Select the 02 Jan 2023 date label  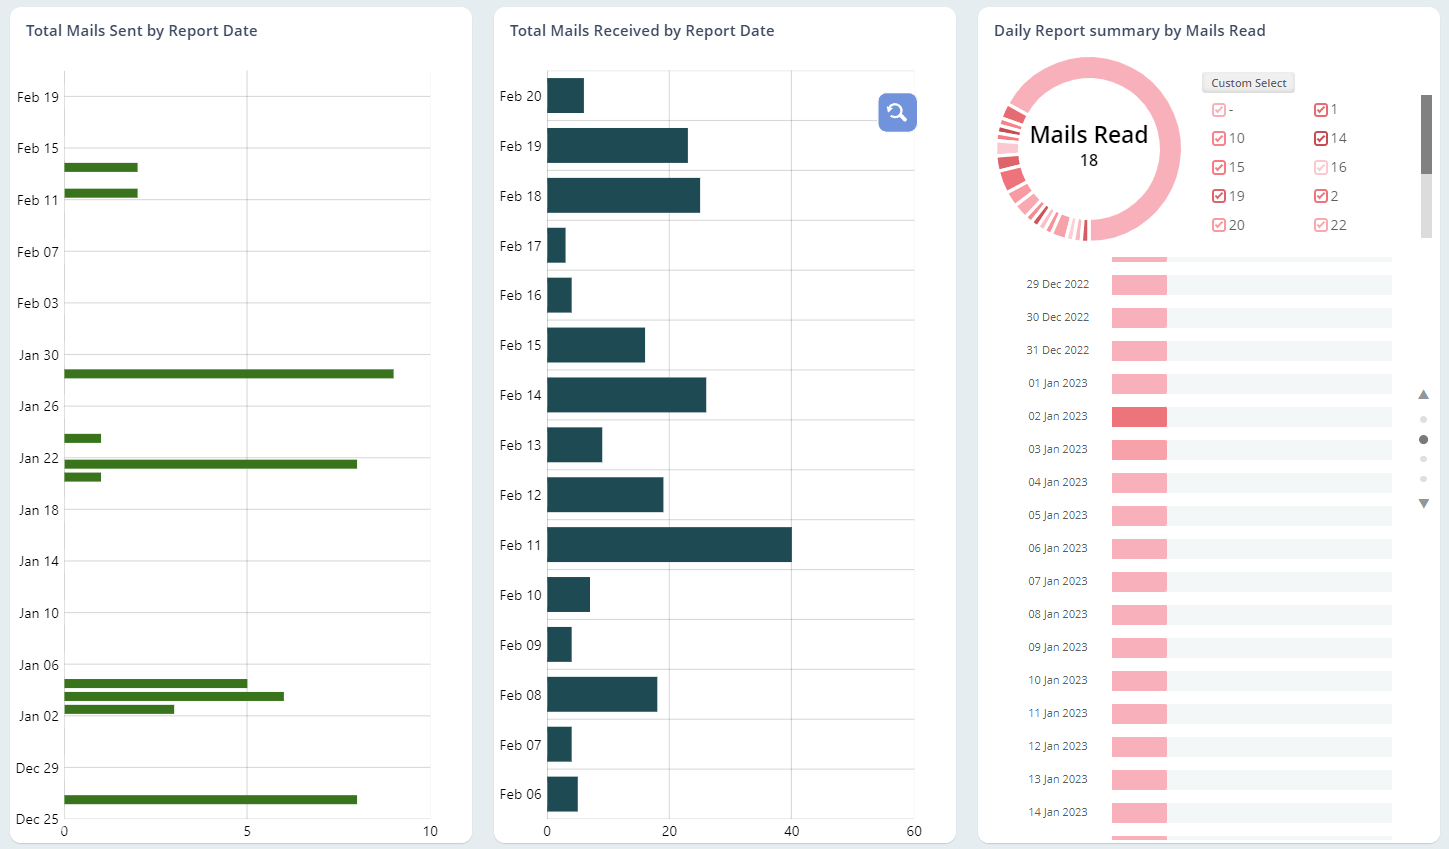coord(1057,415)
